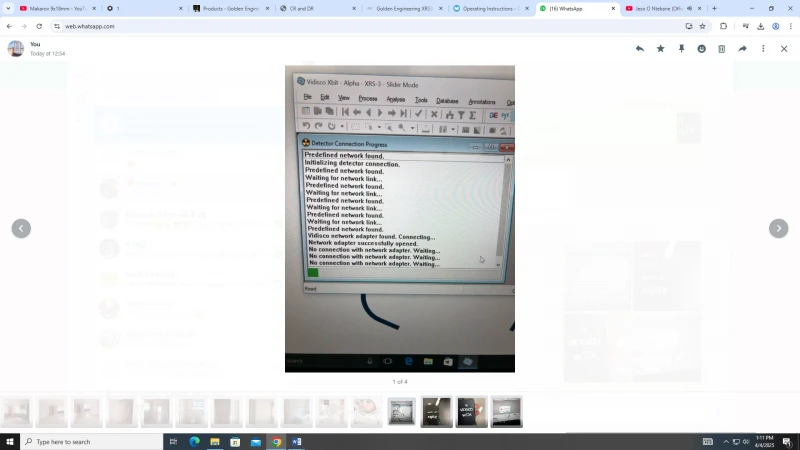Open Microsoft Store from the taskbar

[235, 442]
